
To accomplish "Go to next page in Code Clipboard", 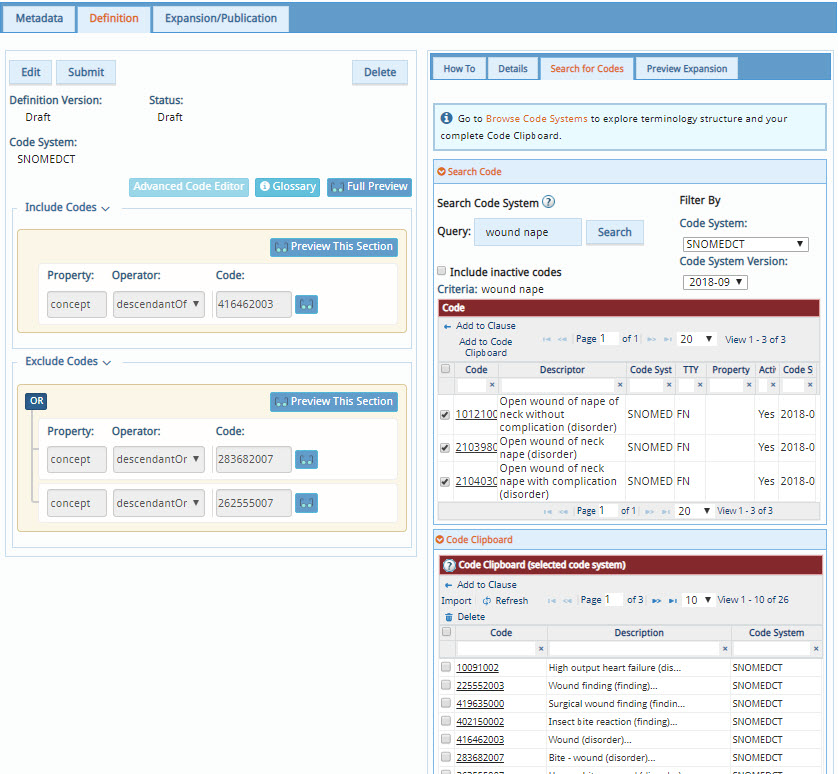I will [x=657, y=600].
